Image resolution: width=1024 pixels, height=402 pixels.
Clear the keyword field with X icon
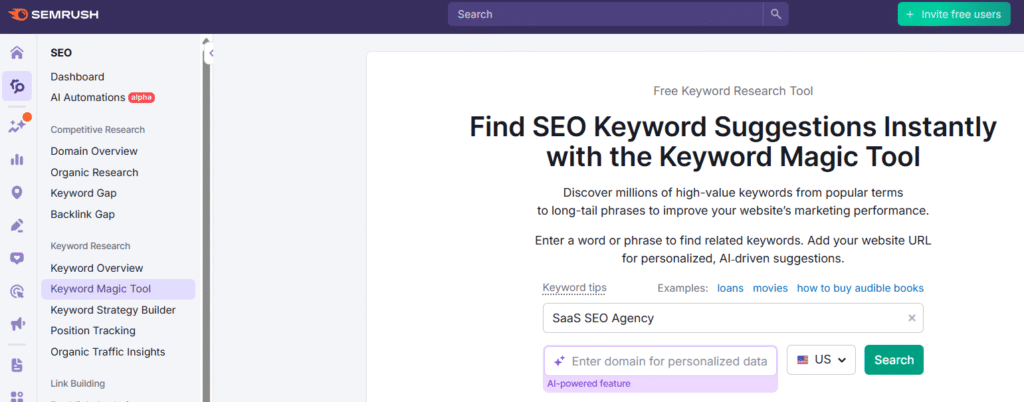(x=911, y=318)
